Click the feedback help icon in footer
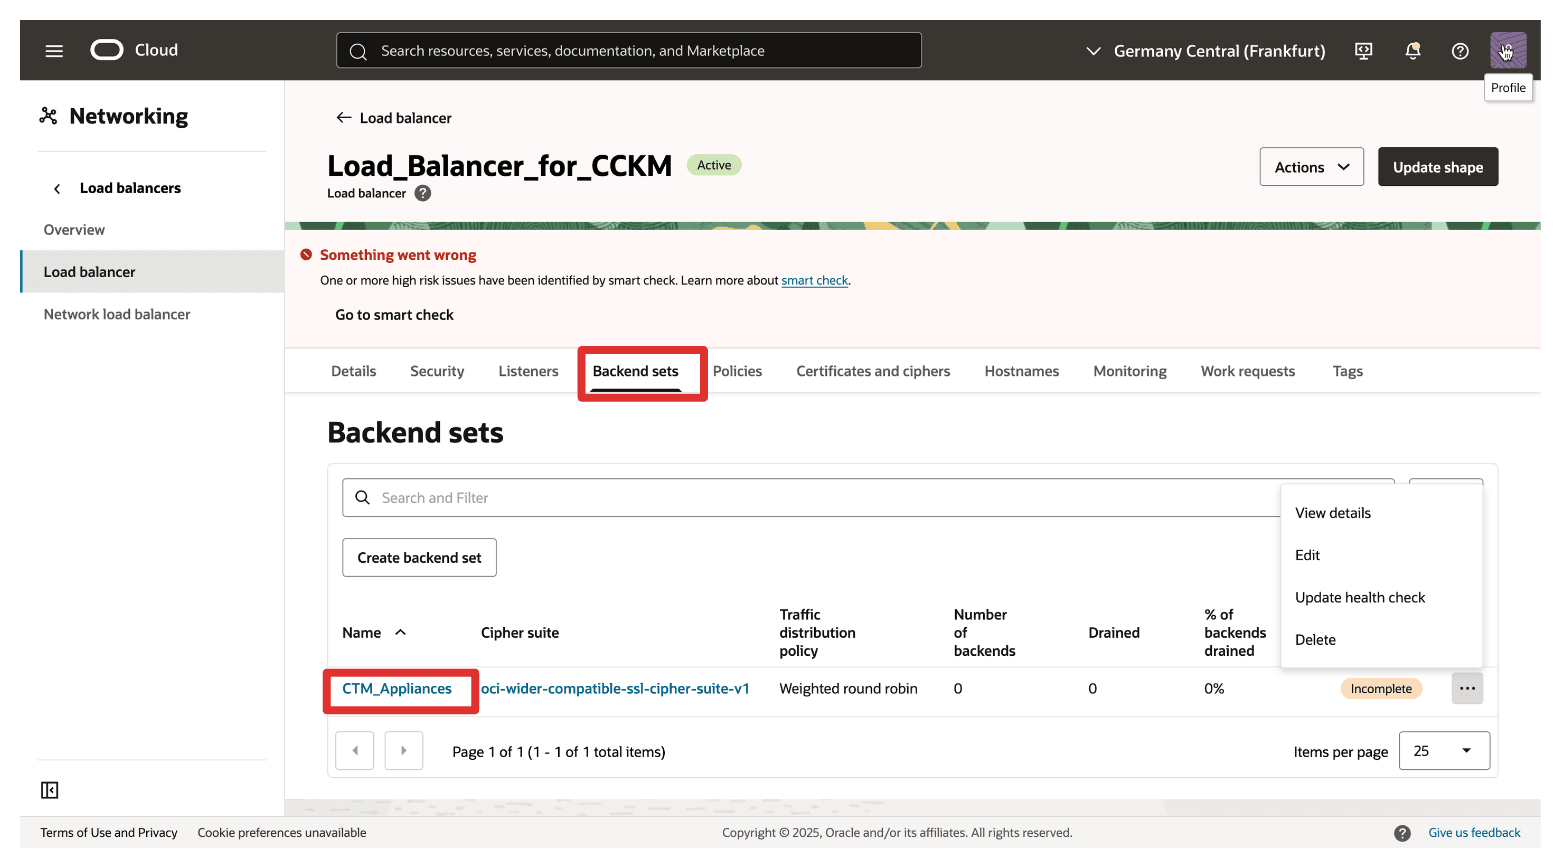The width and height of the screenshot is (1560, 868). click(1402, 833)
